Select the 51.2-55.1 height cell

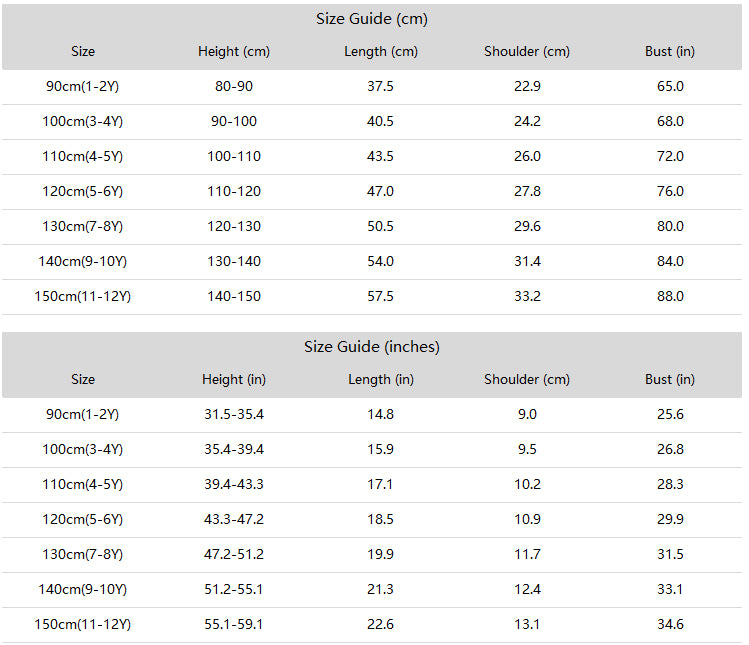[x=234, y=590]
